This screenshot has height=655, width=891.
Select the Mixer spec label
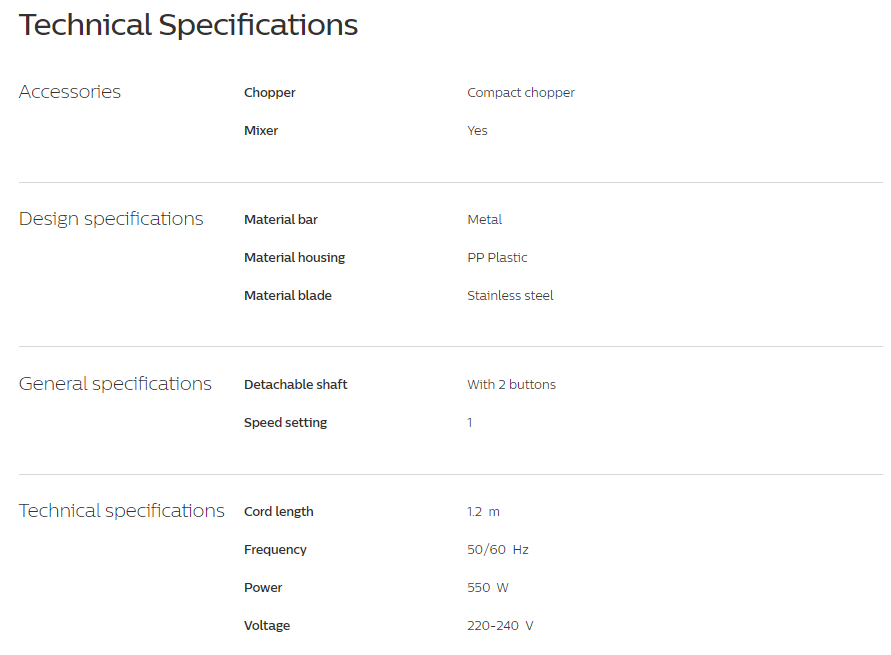(261, 131)
